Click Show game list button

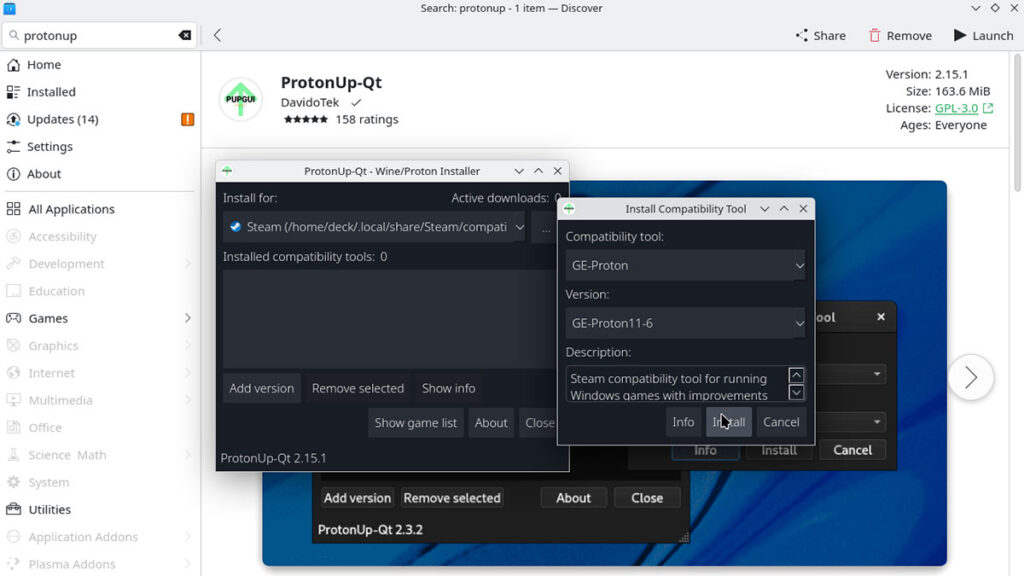point(415,423)
